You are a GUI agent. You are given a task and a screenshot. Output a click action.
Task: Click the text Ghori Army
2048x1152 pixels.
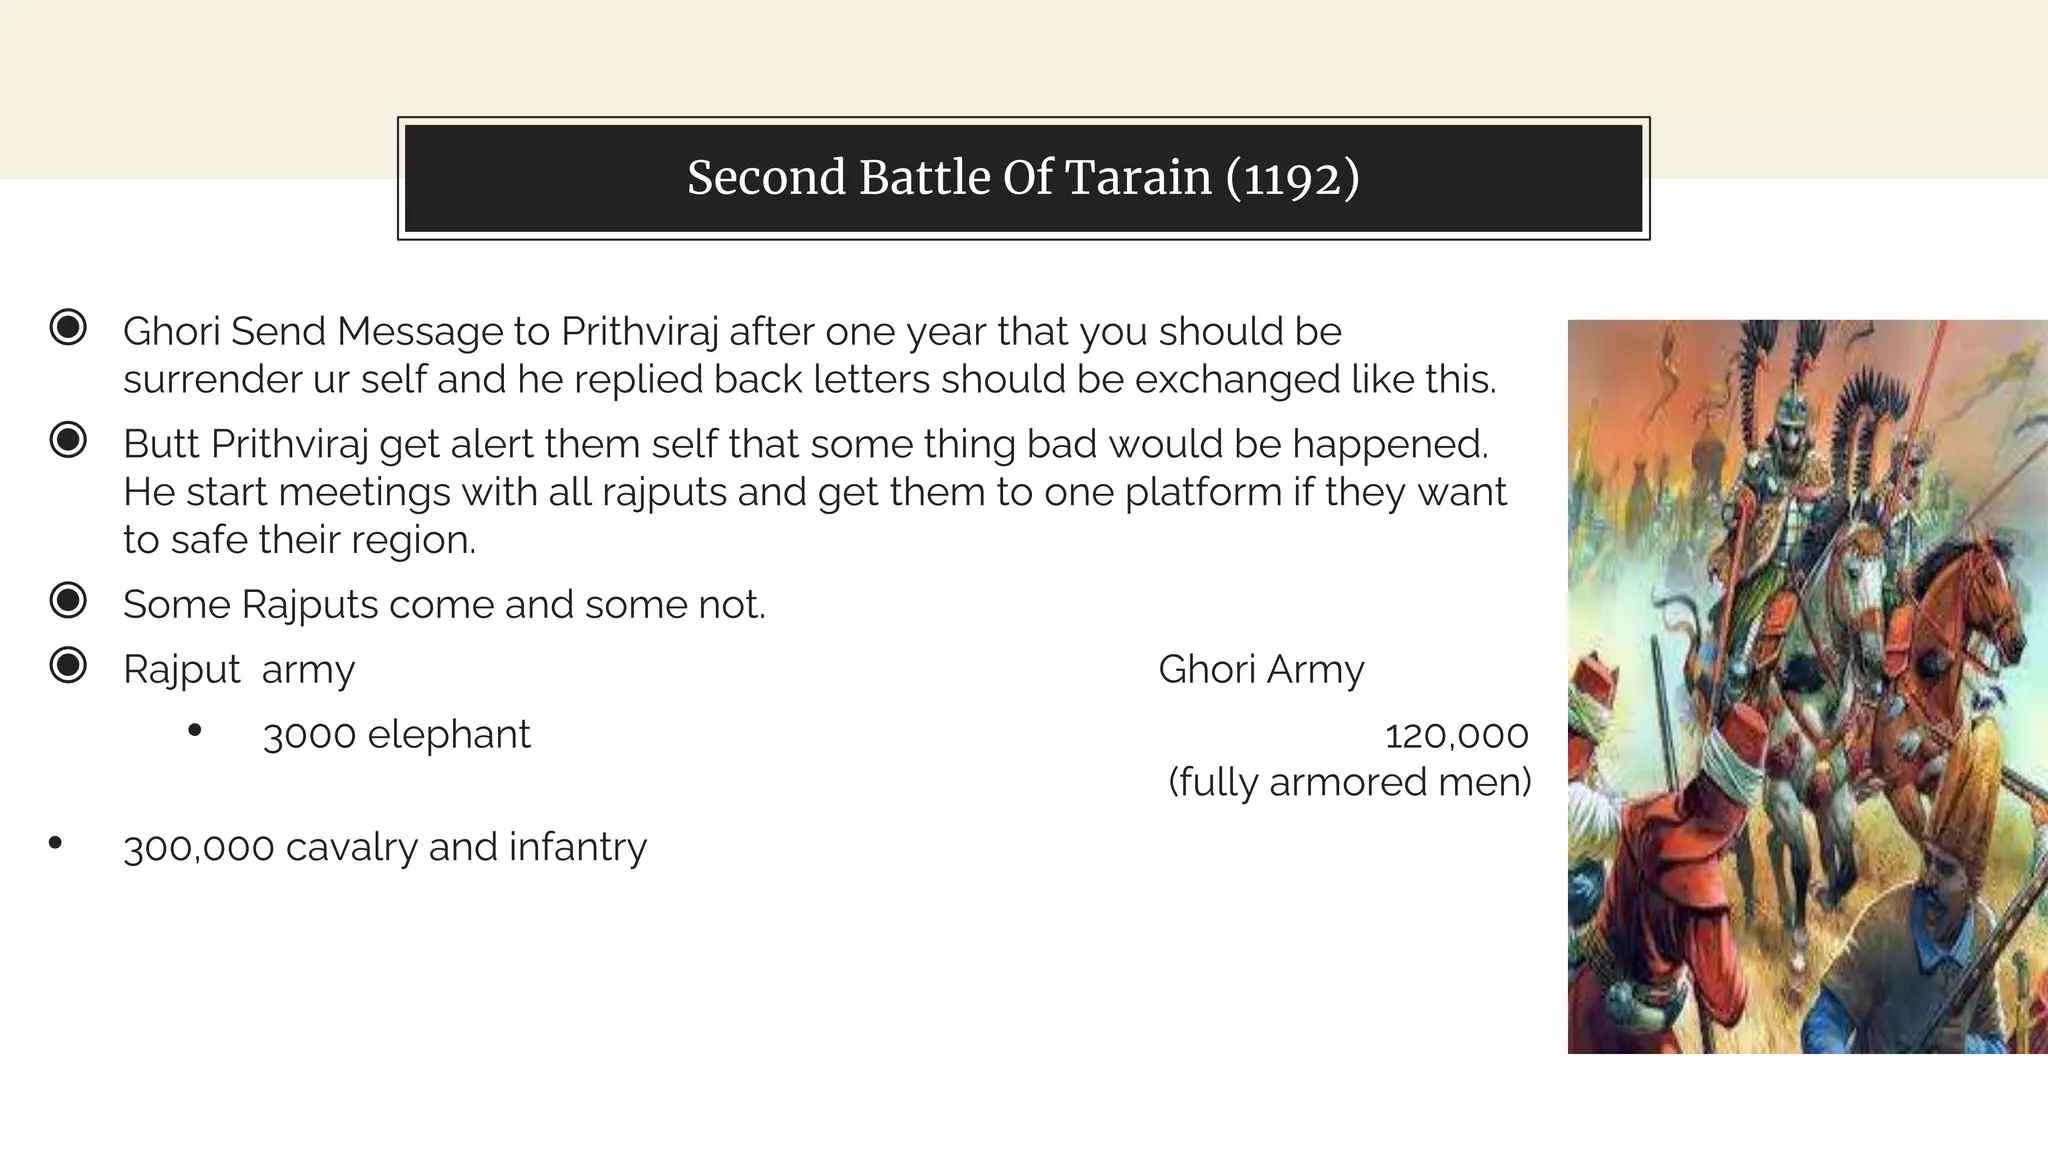(x=1261, y=669)
